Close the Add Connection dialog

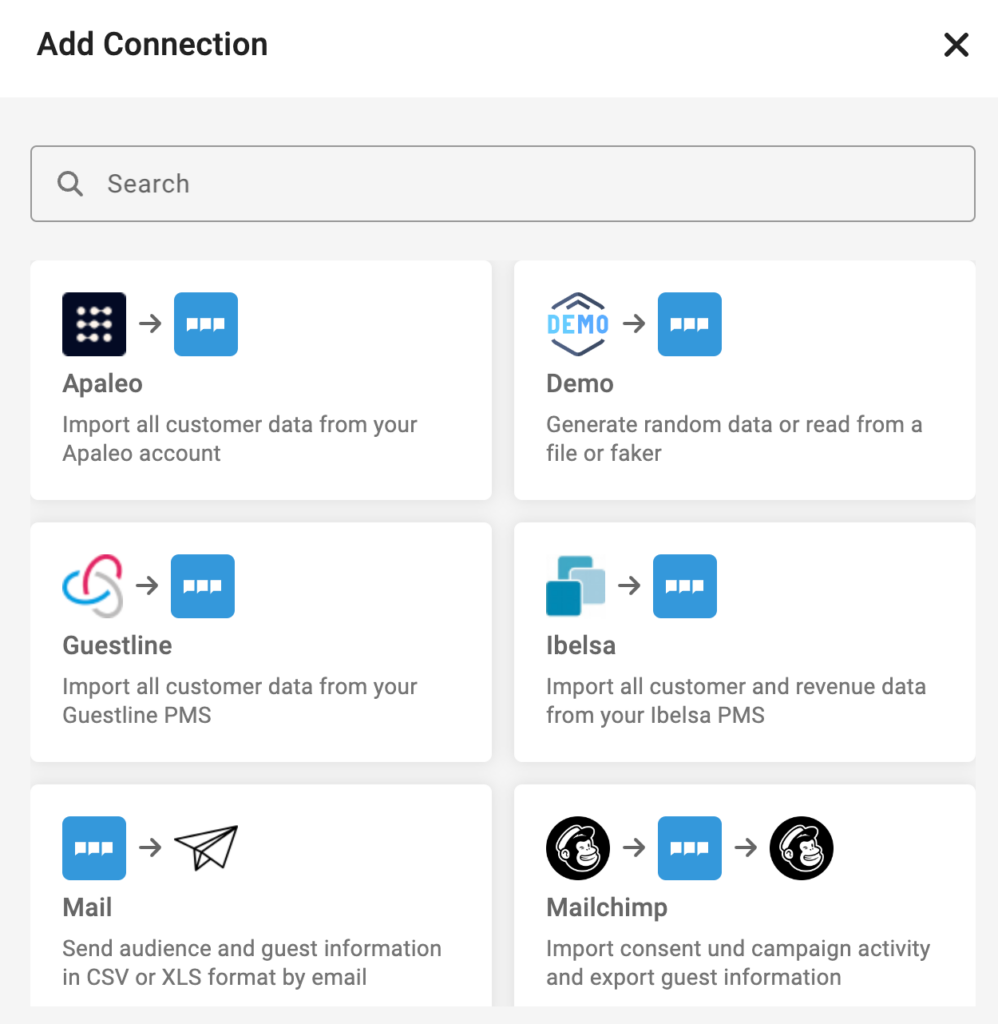[956, 45]
